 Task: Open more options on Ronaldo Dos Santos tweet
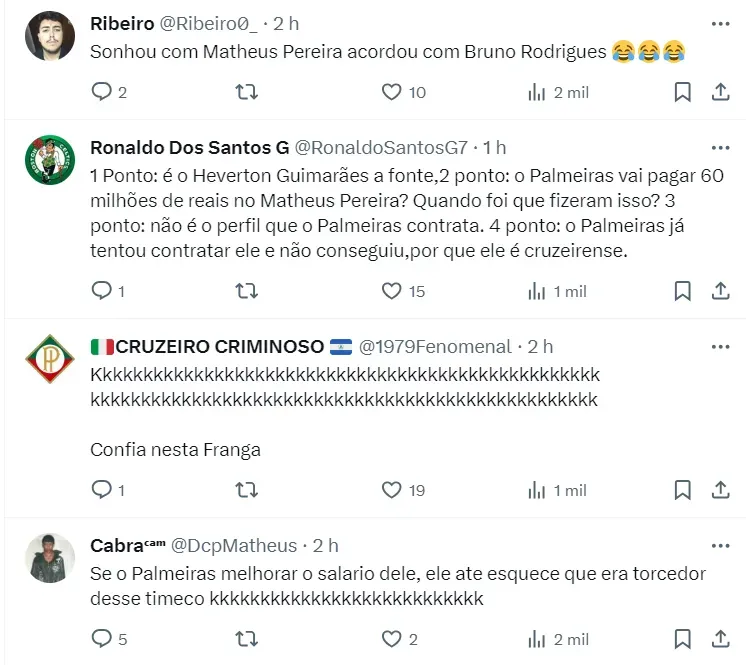[x=720, y=147]
